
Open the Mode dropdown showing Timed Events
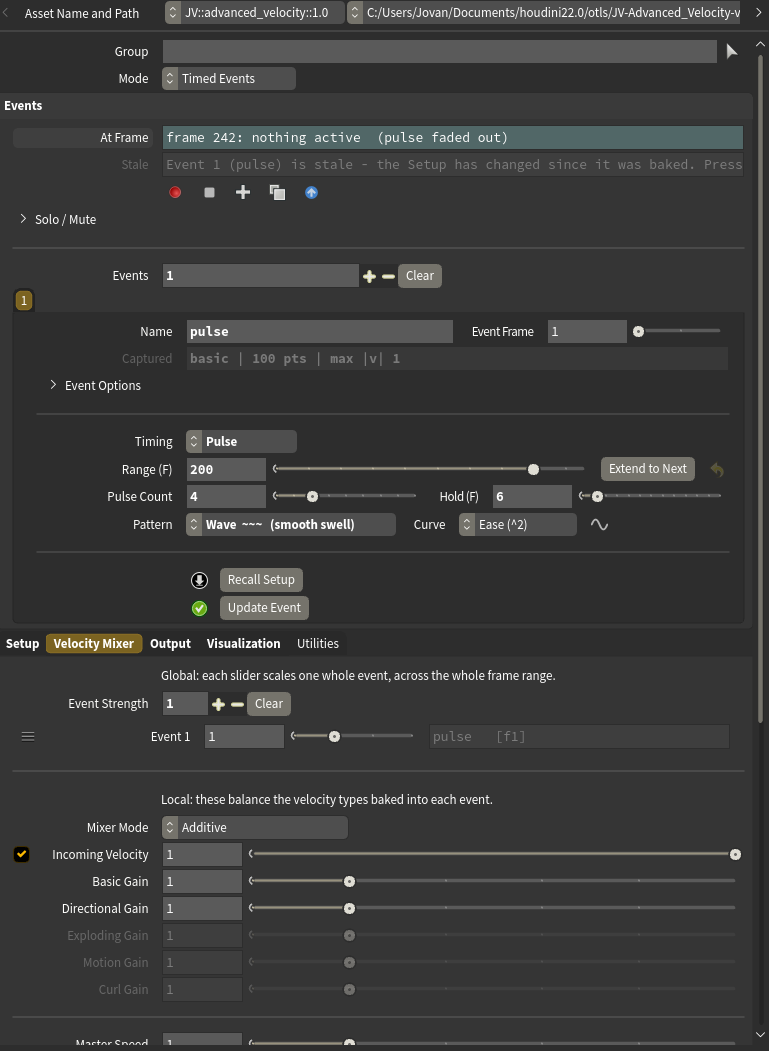229,78
